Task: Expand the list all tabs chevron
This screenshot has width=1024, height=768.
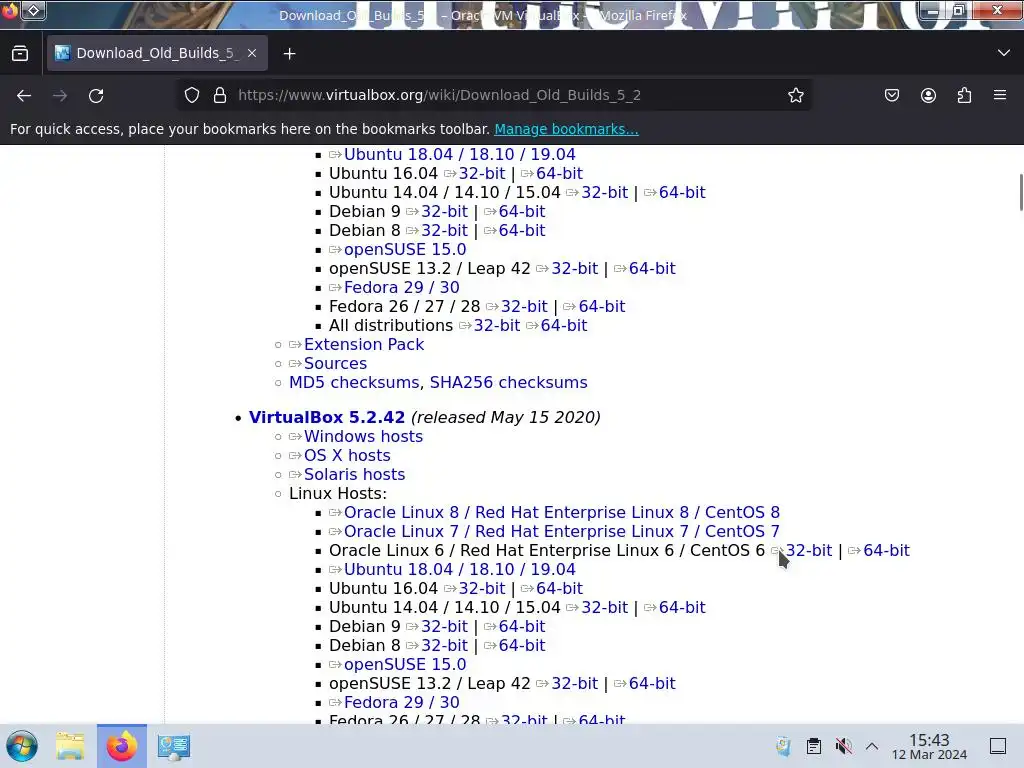Action: pos(1004,53)
